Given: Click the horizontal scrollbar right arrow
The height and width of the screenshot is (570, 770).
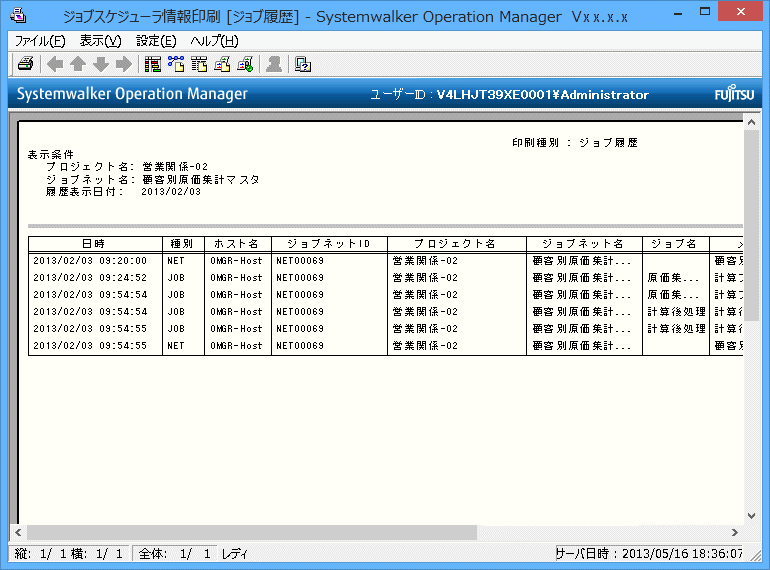Looking at the screenshot, I should pos(735,532).
